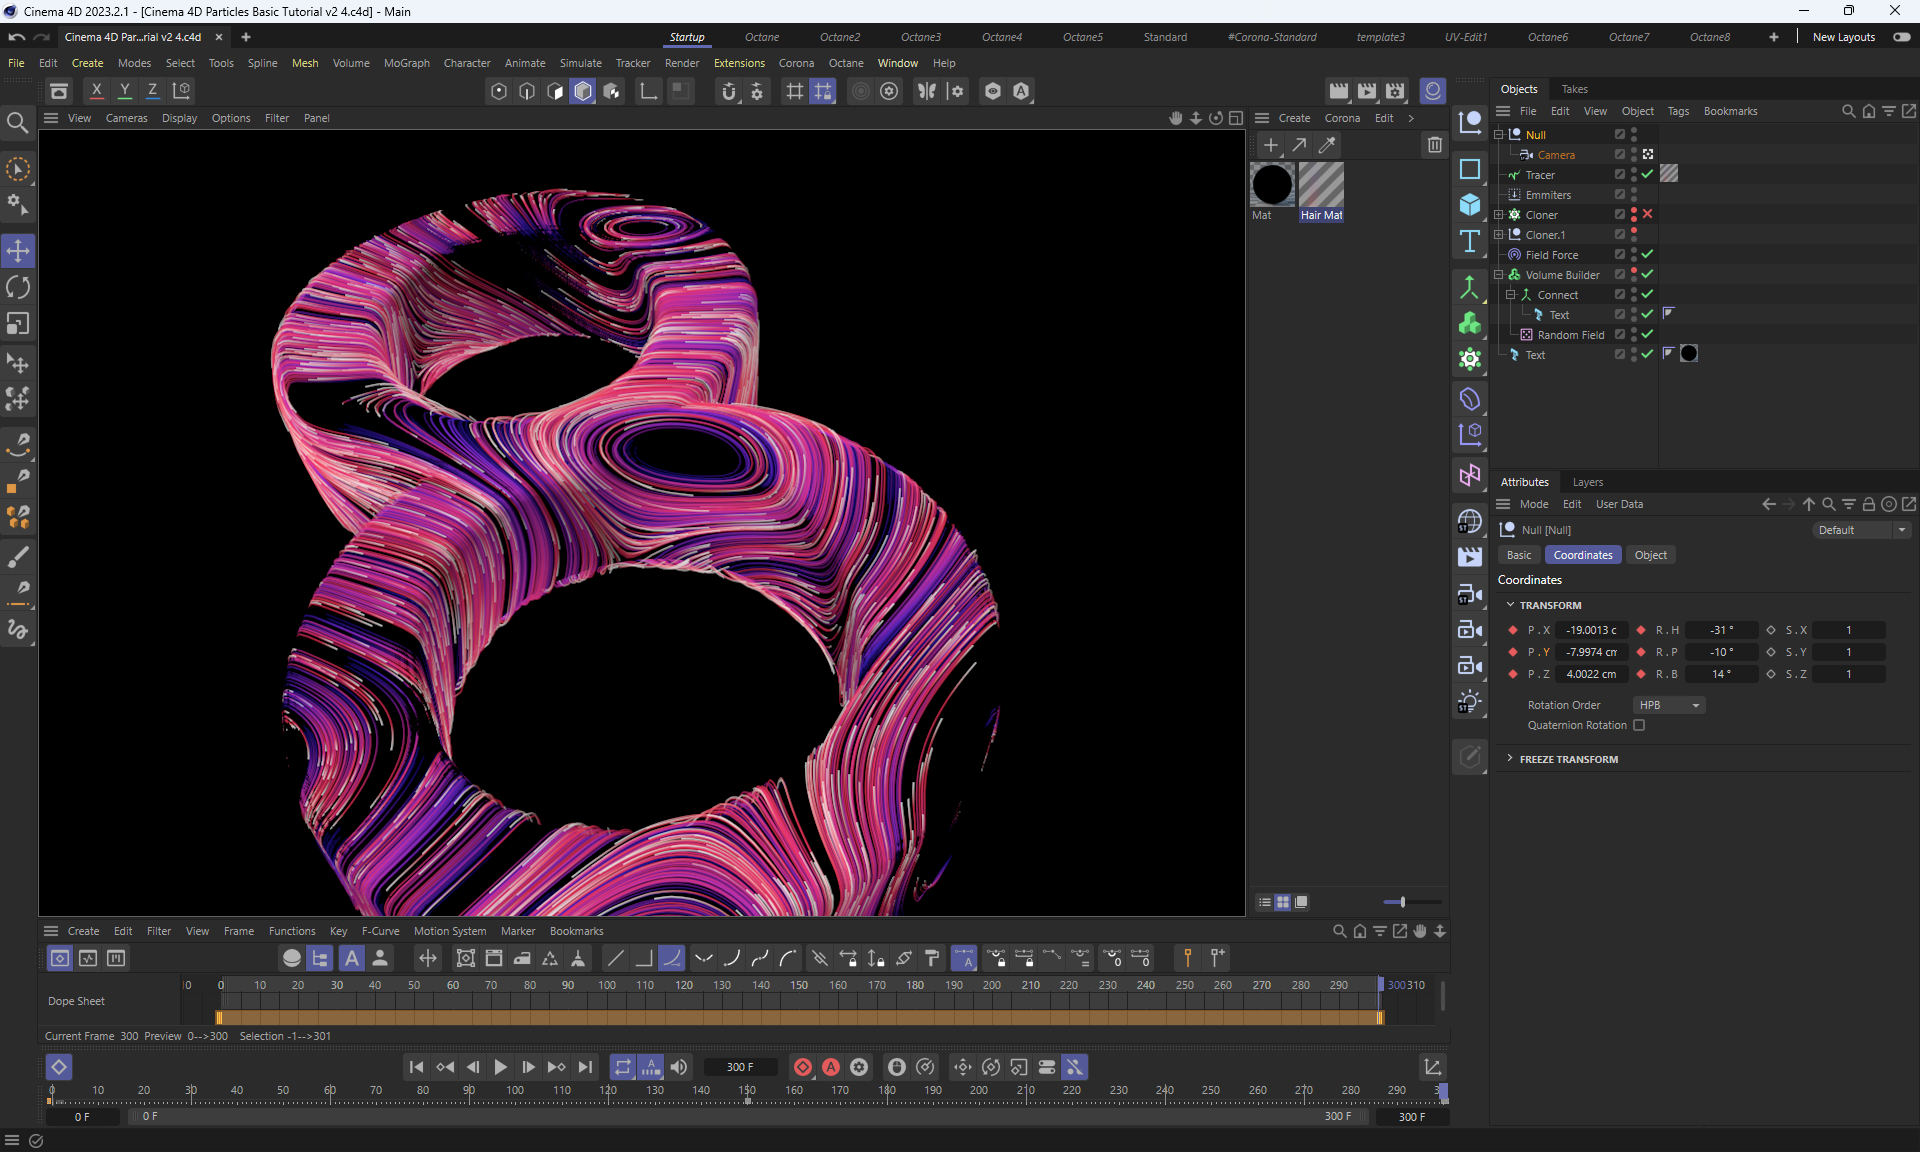The height and width of the screenshot is (1152, 1920).
Task: Select the Rotate tool in left toolbar
Action: pos(18,288)
